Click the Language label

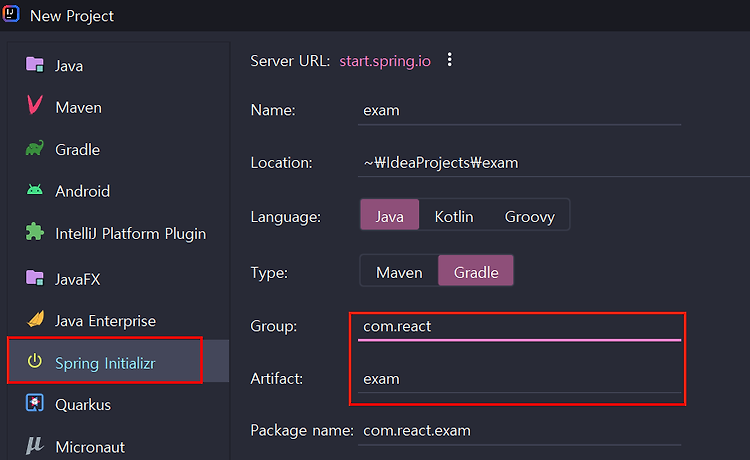[x=286, y=217]
